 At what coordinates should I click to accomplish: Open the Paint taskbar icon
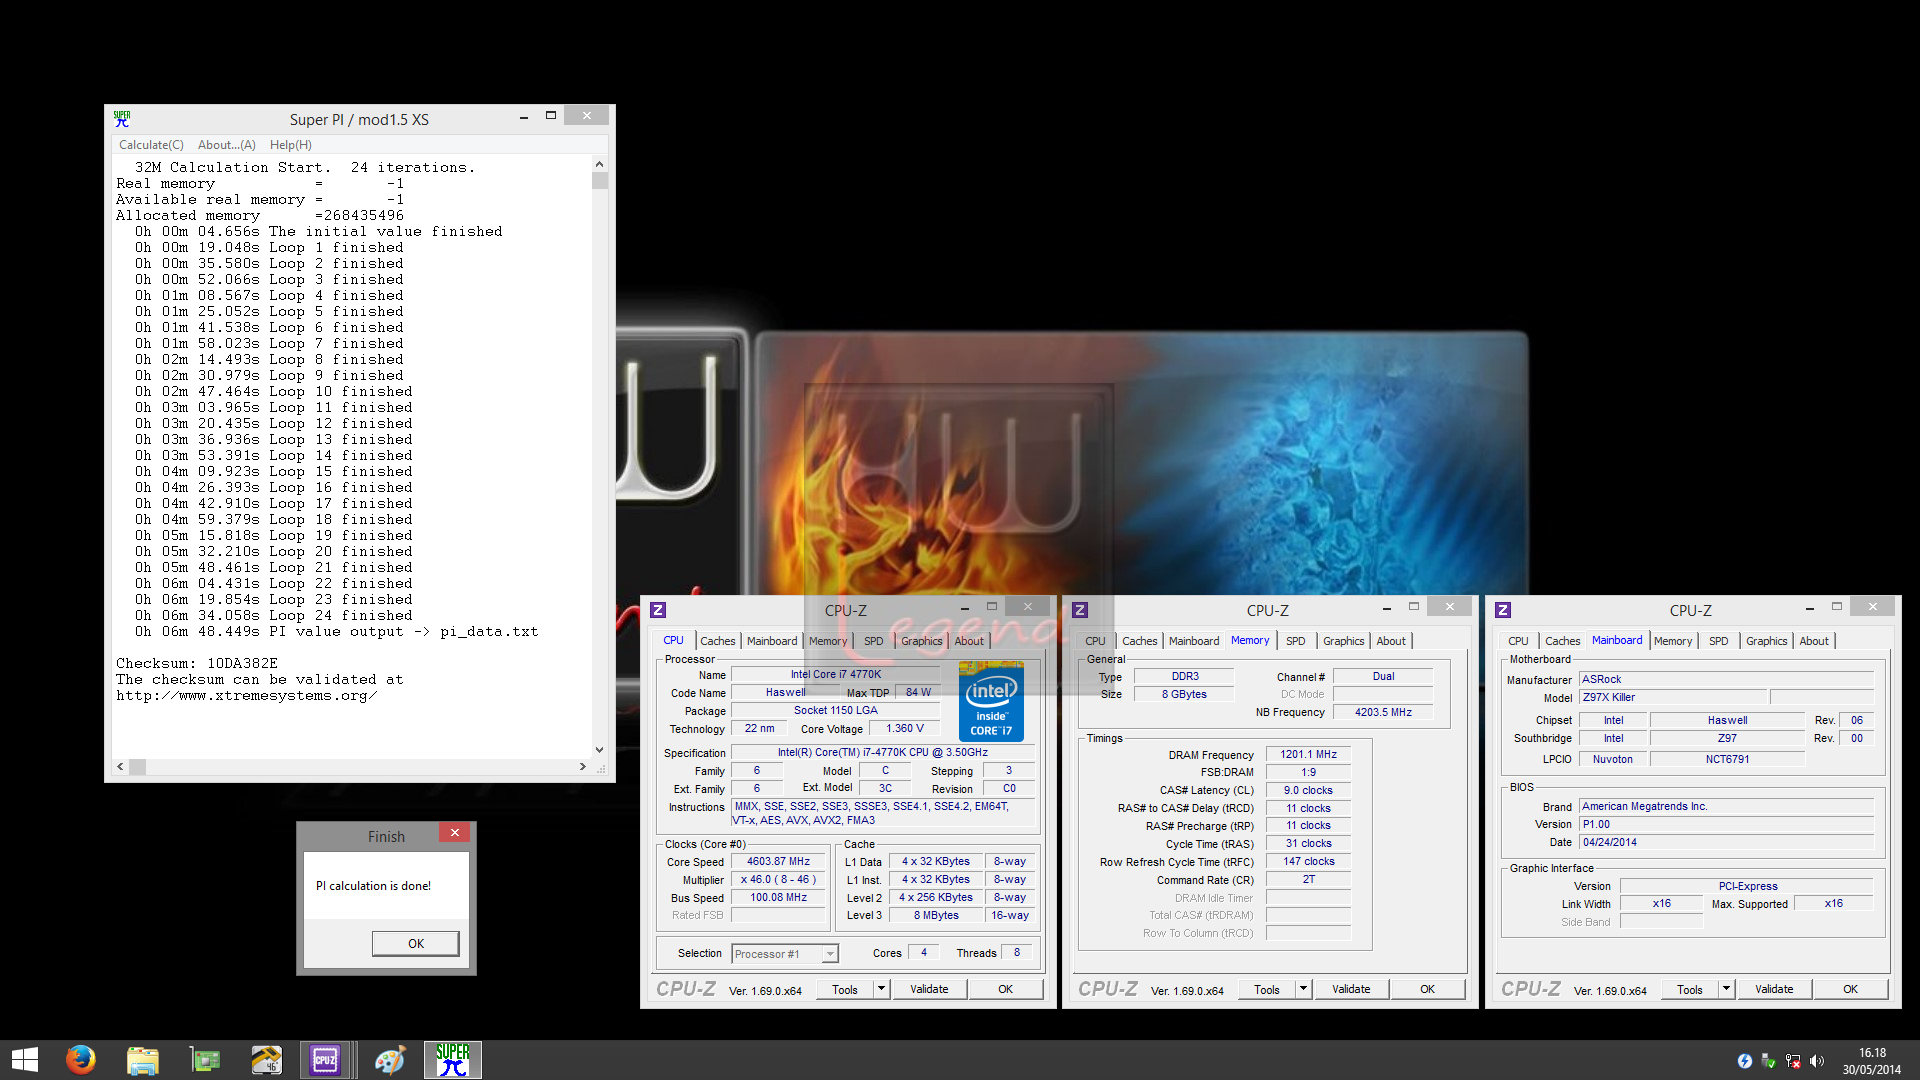tap(390, 1060)
